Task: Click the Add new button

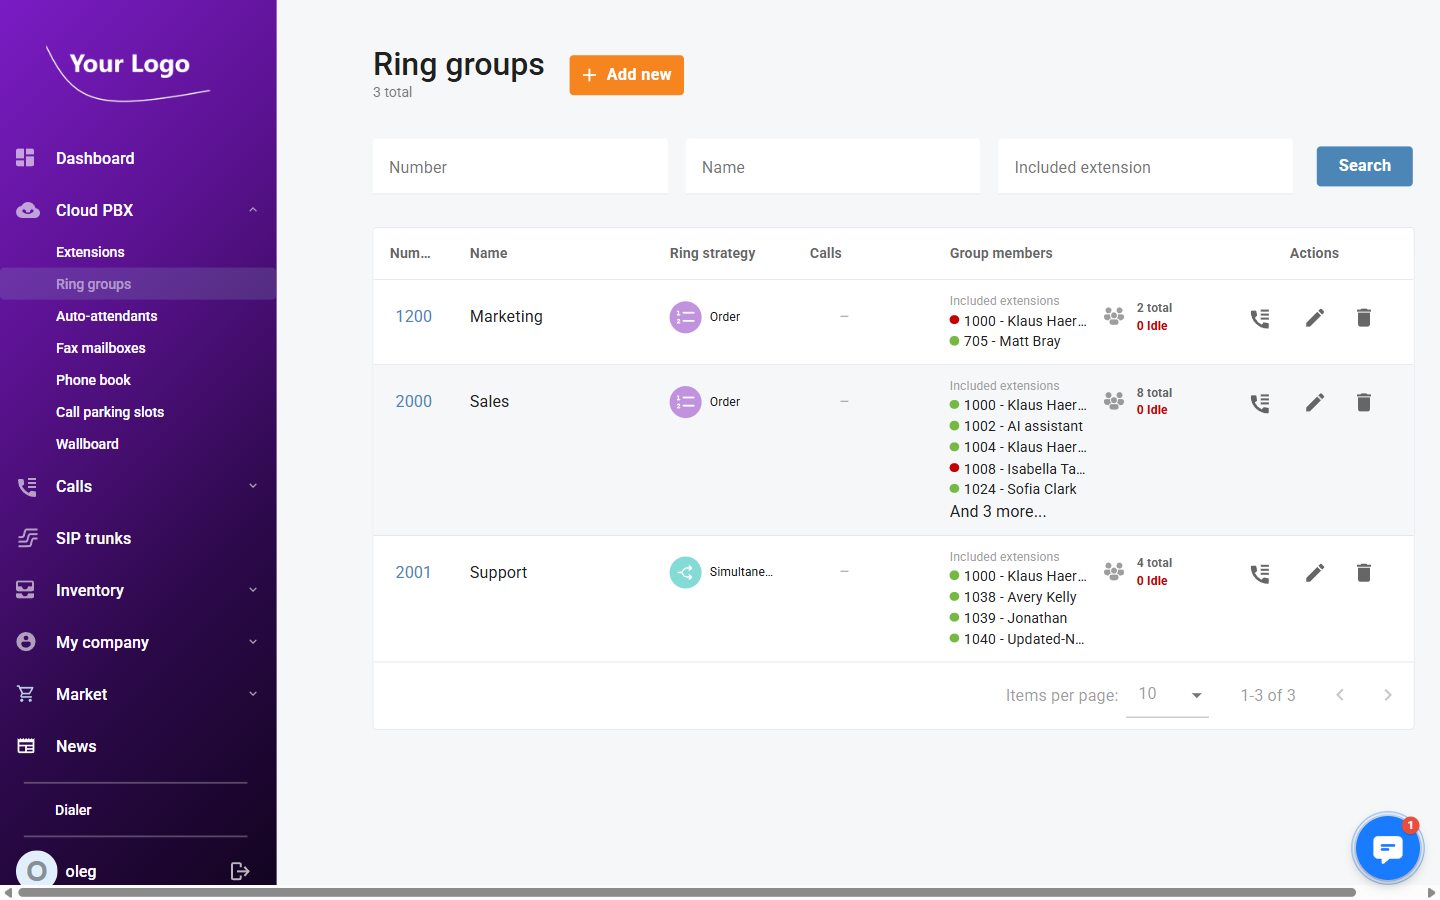Action: [x=626, y=74]
